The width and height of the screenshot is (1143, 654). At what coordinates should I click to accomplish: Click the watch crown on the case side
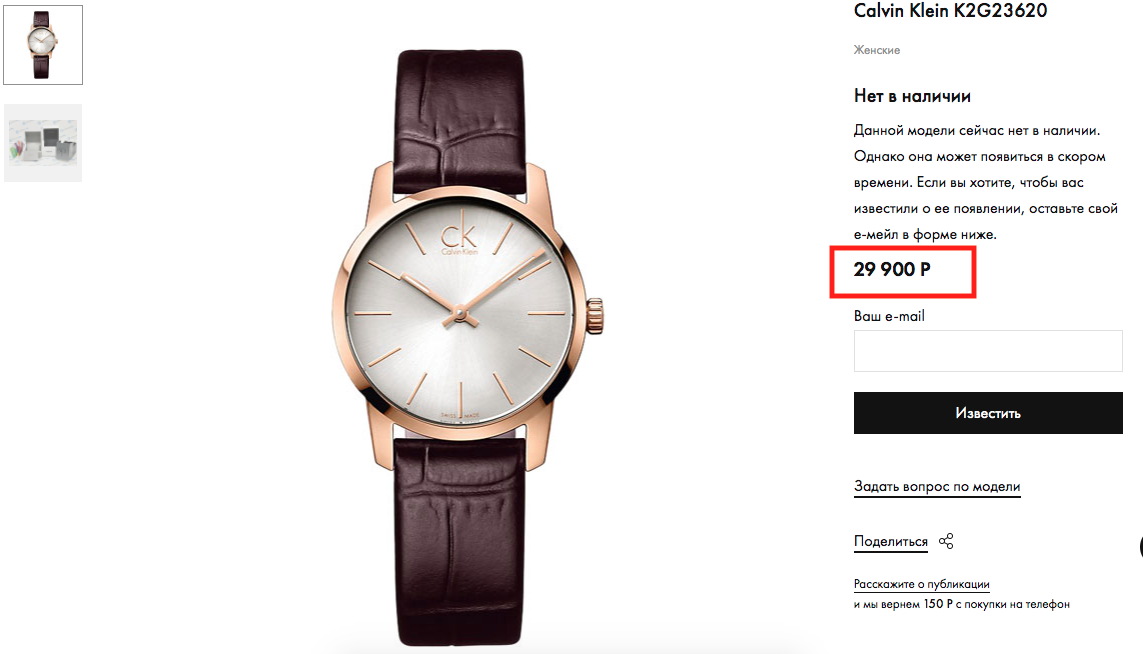point(595,313)
